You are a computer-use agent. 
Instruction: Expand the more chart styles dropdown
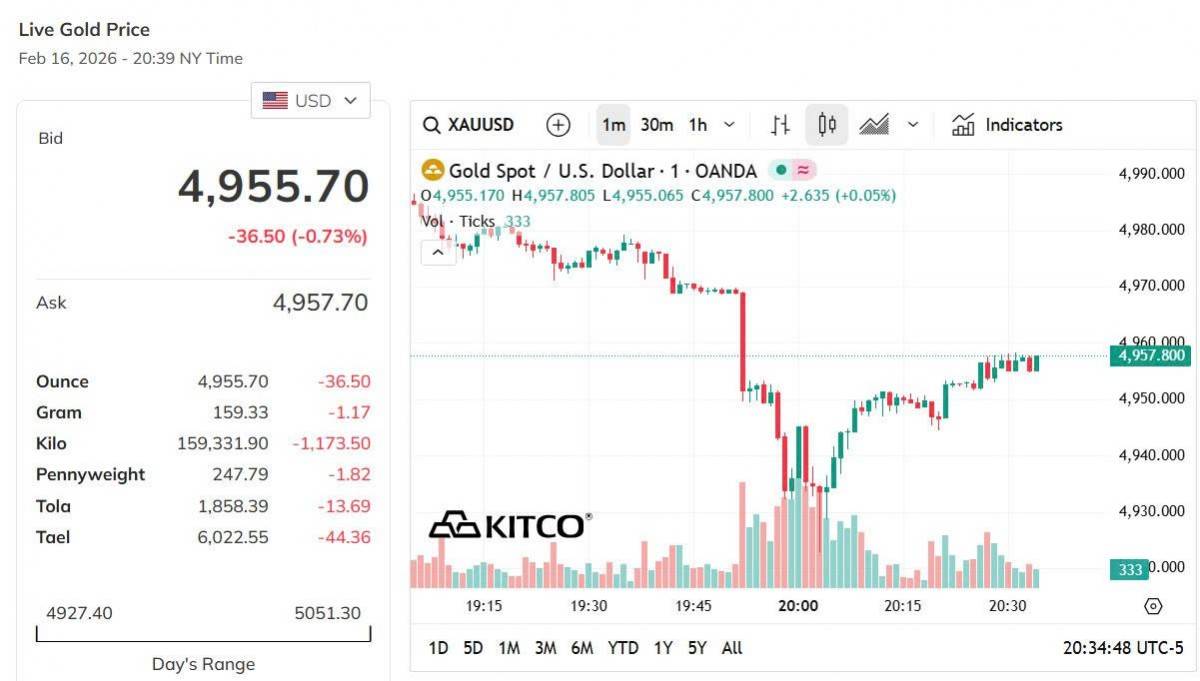coord(913,125)
